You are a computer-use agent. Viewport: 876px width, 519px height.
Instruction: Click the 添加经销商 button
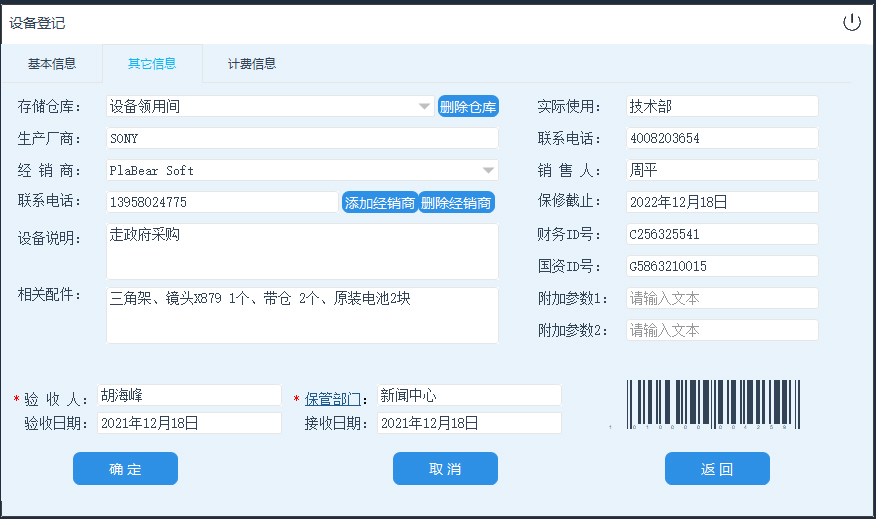380,203
